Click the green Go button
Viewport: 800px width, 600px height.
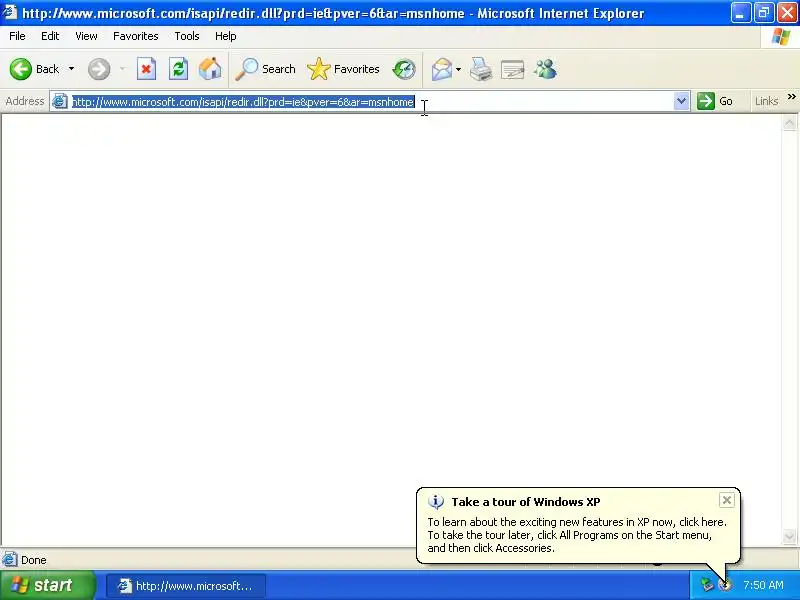click(x=715, y=101)
